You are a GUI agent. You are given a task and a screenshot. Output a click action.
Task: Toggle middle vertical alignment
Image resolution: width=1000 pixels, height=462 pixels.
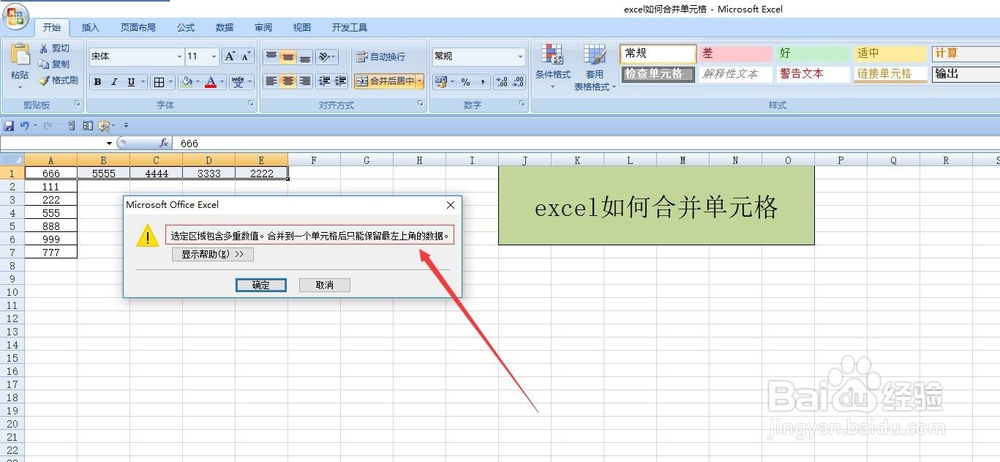click(x=288, y=57)
